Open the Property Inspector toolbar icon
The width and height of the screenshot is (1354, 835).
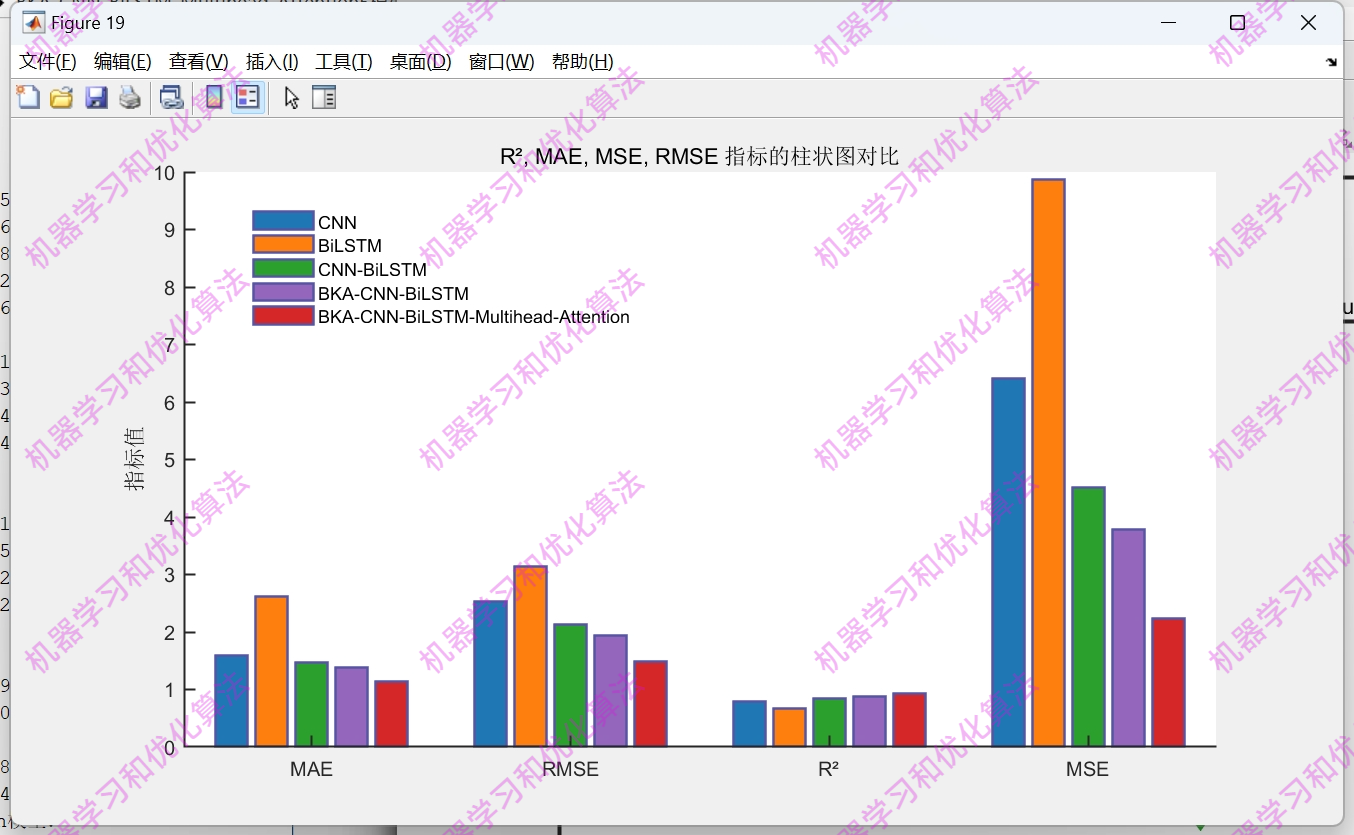[324, 97]
